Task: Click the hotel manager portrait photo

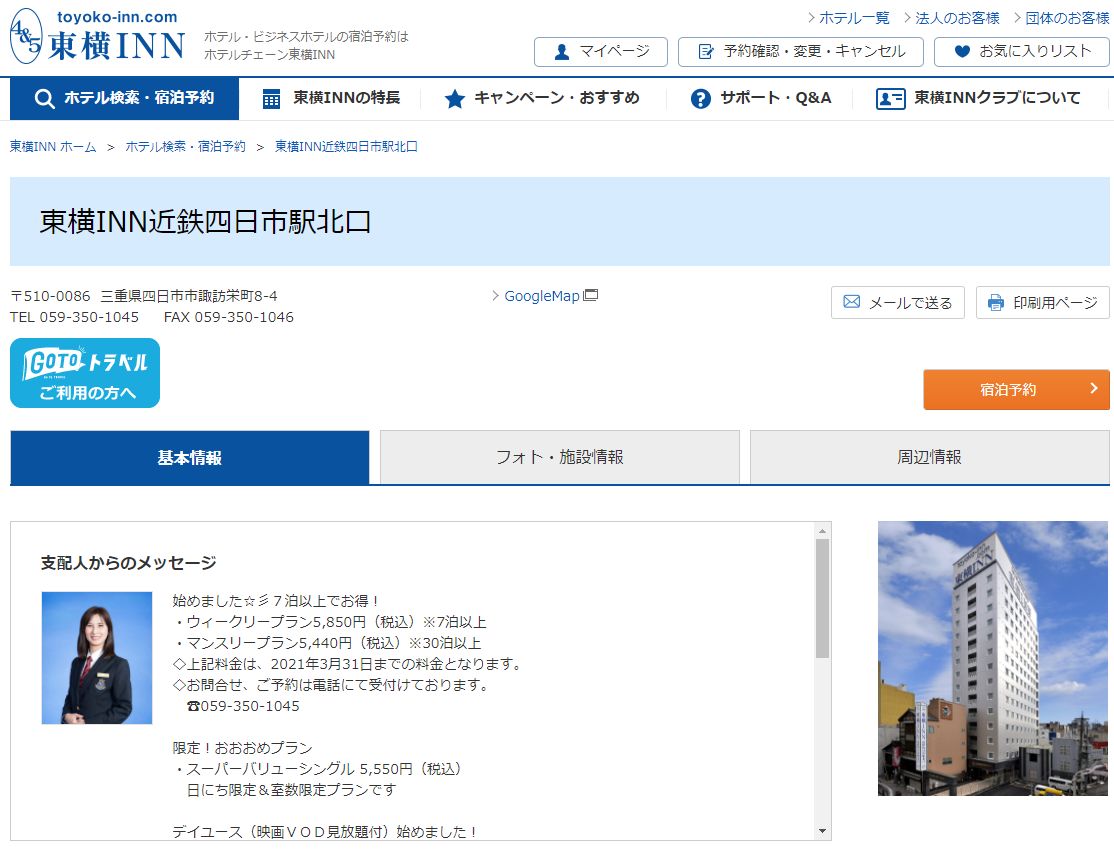Action: [97, 658]
